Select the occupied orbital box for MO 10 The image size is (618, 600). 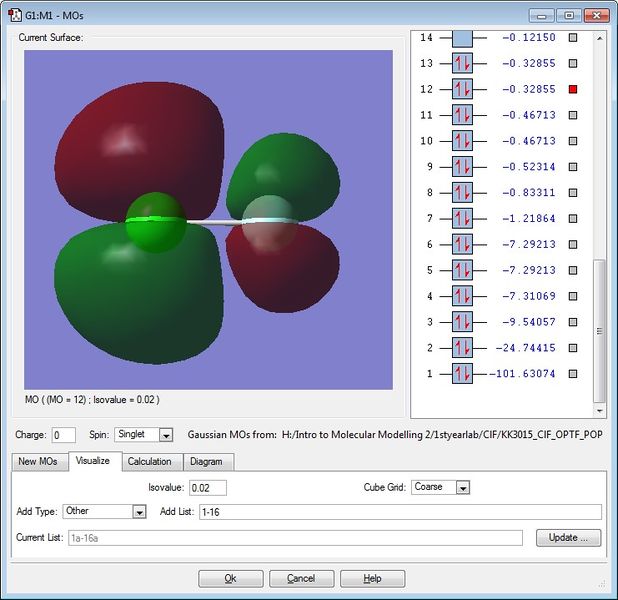click(462, 141)
